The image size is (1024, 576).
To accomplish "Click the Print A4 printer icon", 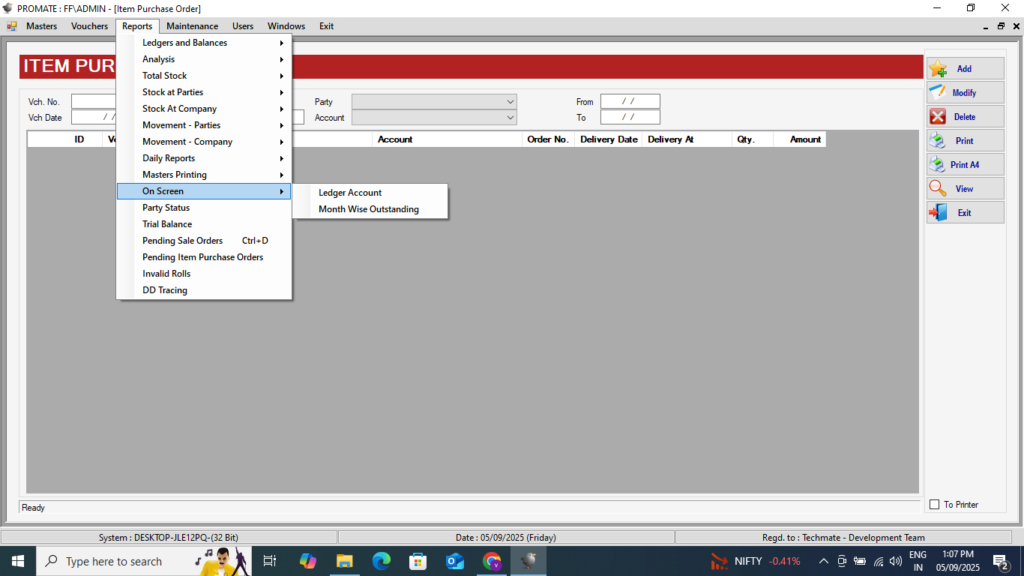I will [x=938, y=165].
